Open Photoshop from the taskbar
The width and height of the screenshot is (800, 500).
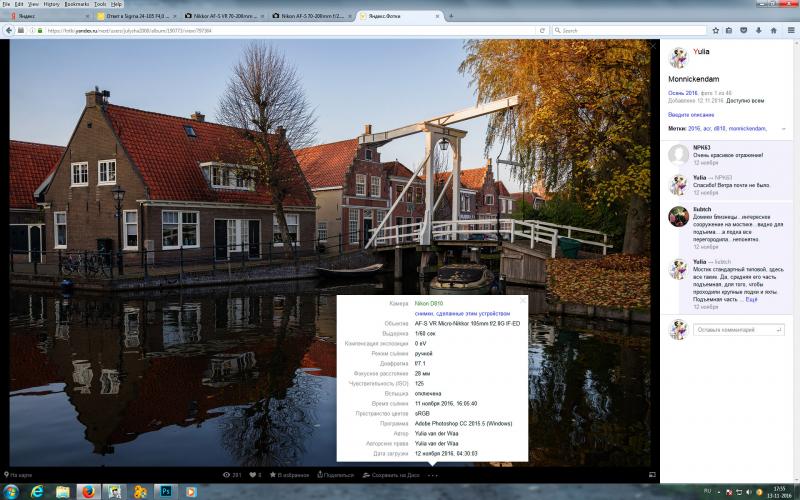point(166,492)
